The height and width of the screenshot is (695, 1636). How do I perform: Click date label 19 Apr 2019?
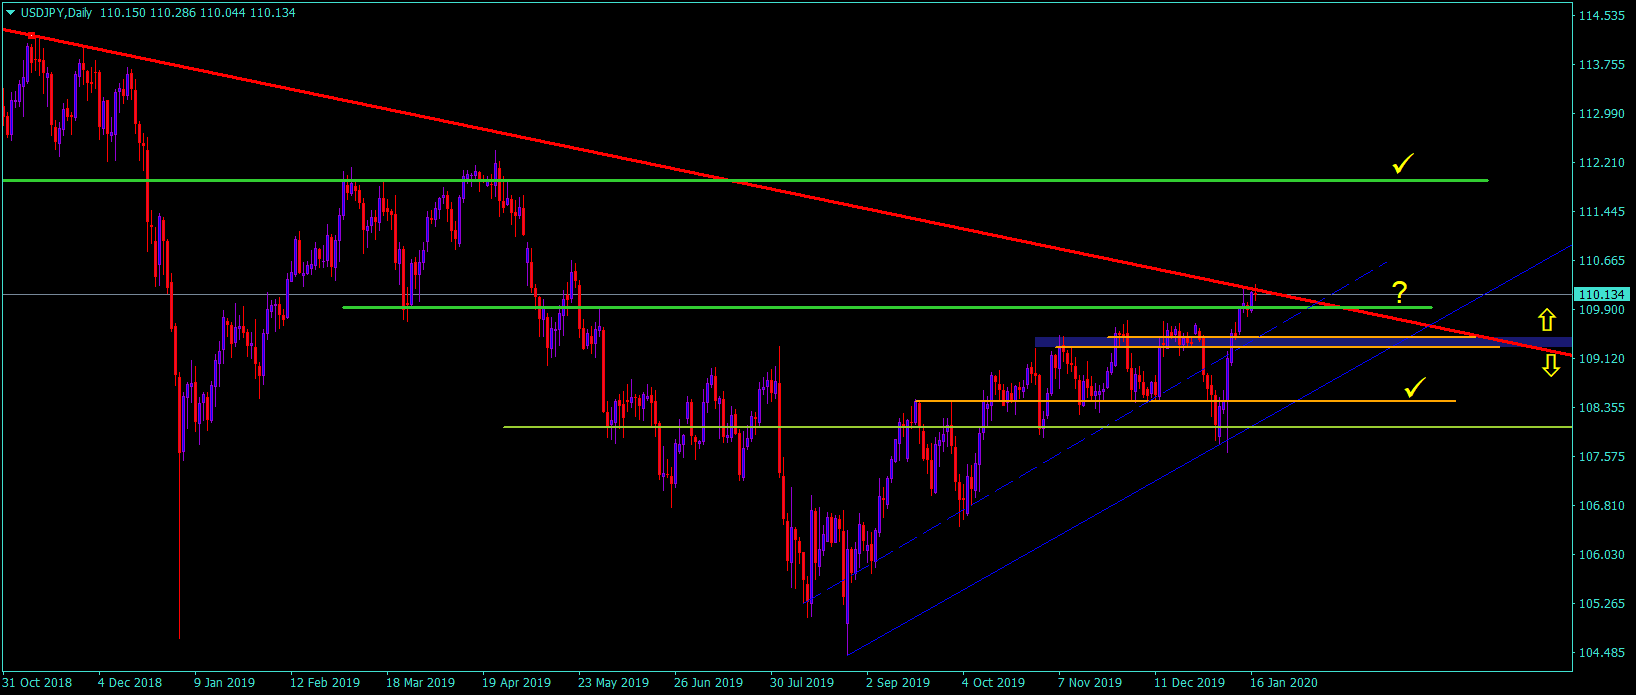pos(517,683)
